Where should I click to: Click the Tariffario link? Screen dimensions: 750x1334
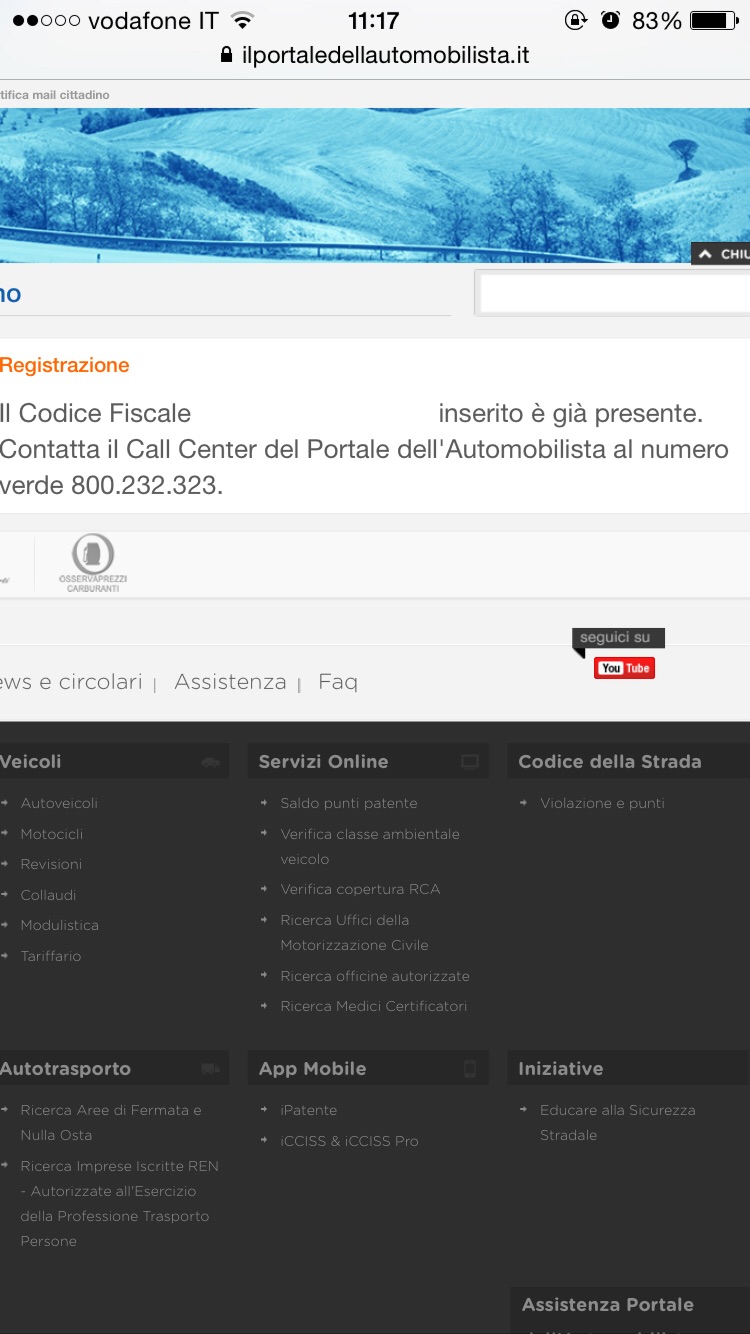point(51,956)
